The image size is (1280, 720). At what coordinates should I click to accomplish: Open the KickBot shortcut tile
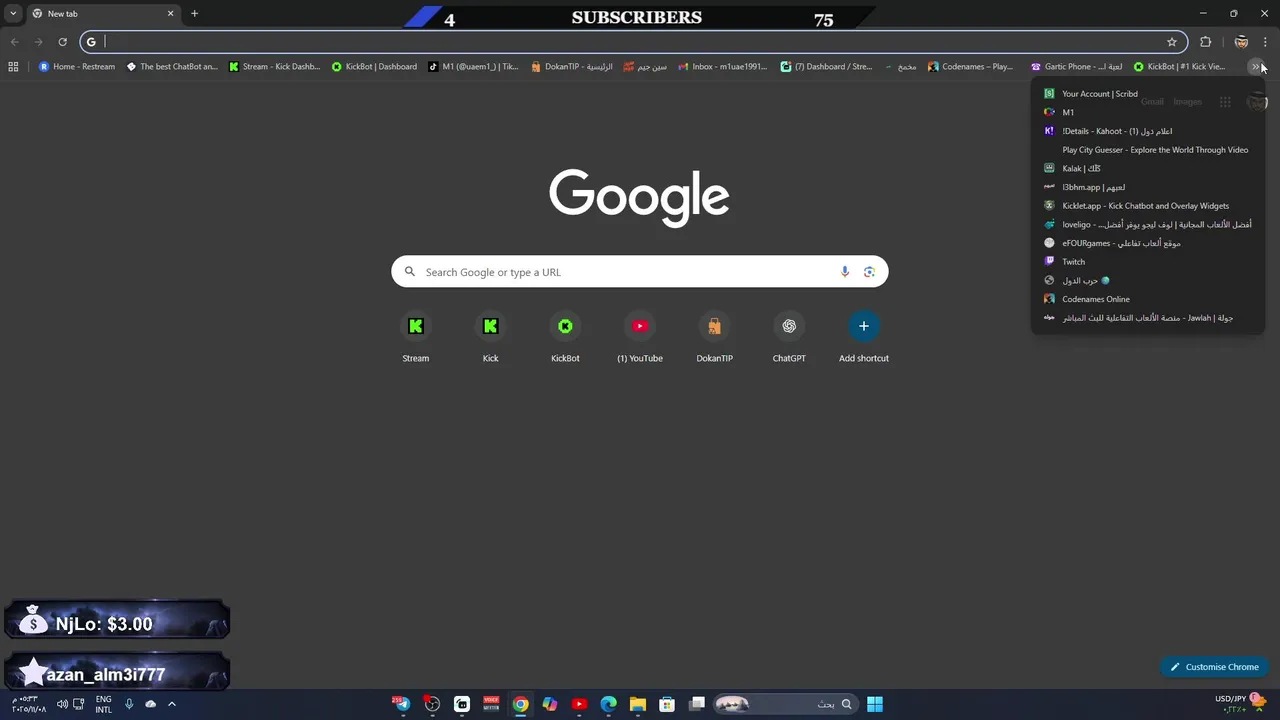[565, 338]
